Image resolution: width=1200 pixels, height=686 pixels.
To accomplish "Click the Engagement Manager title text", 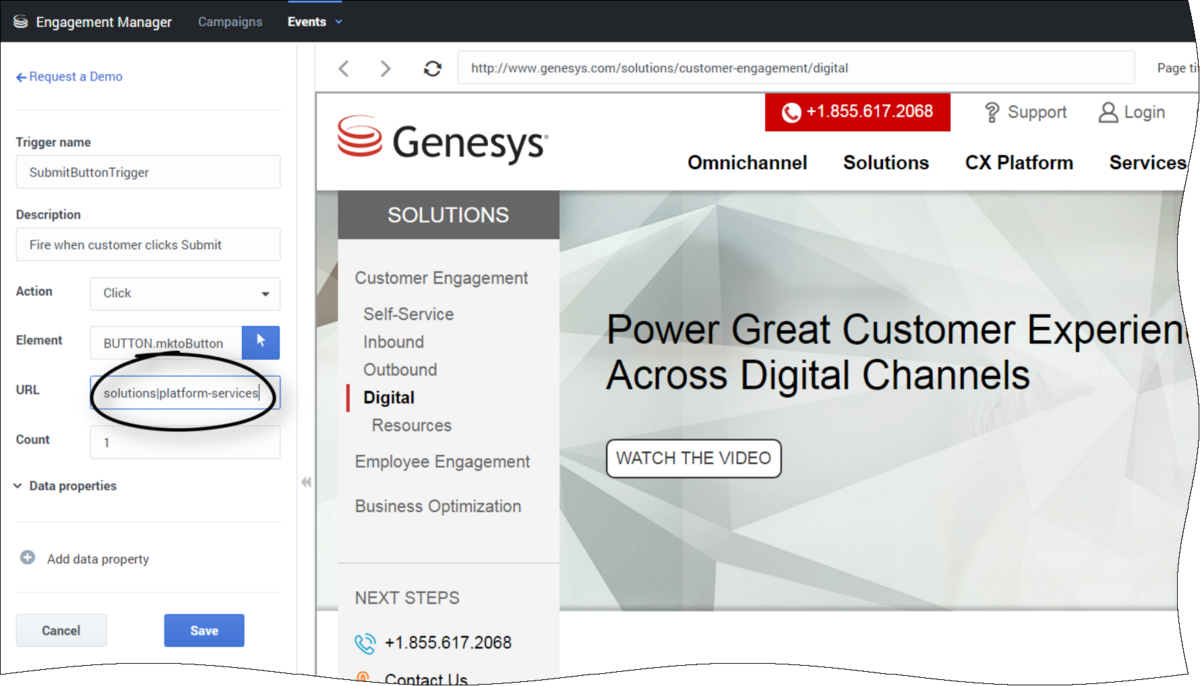I will (104, 22).
